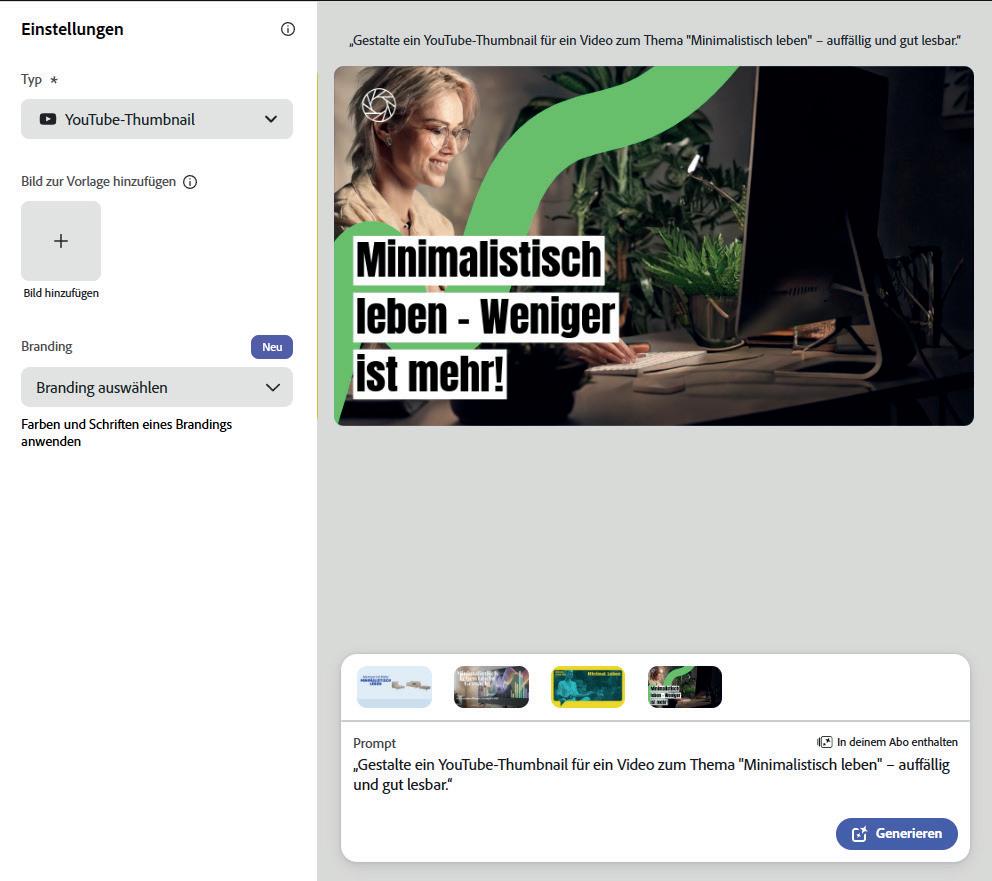Select the light blue thumbnail variant
992x881 pixels.
394,687
